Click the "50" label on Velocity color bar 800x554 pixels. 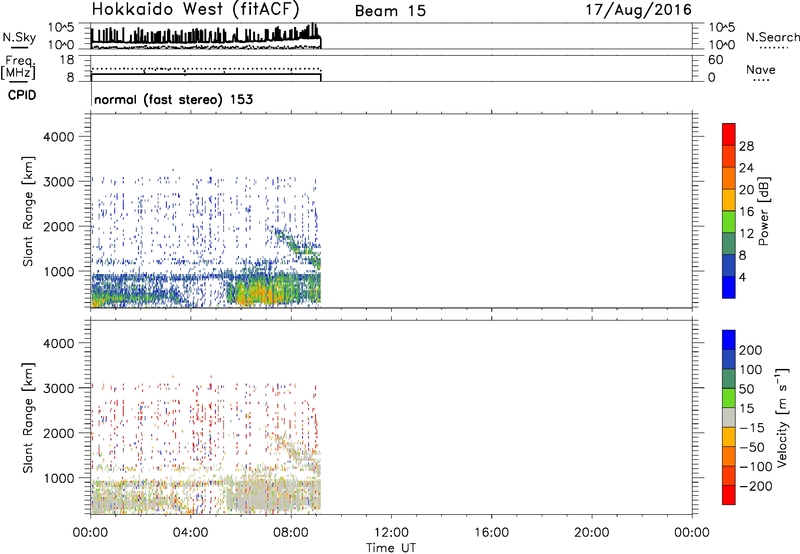click(x=746, y=389)
